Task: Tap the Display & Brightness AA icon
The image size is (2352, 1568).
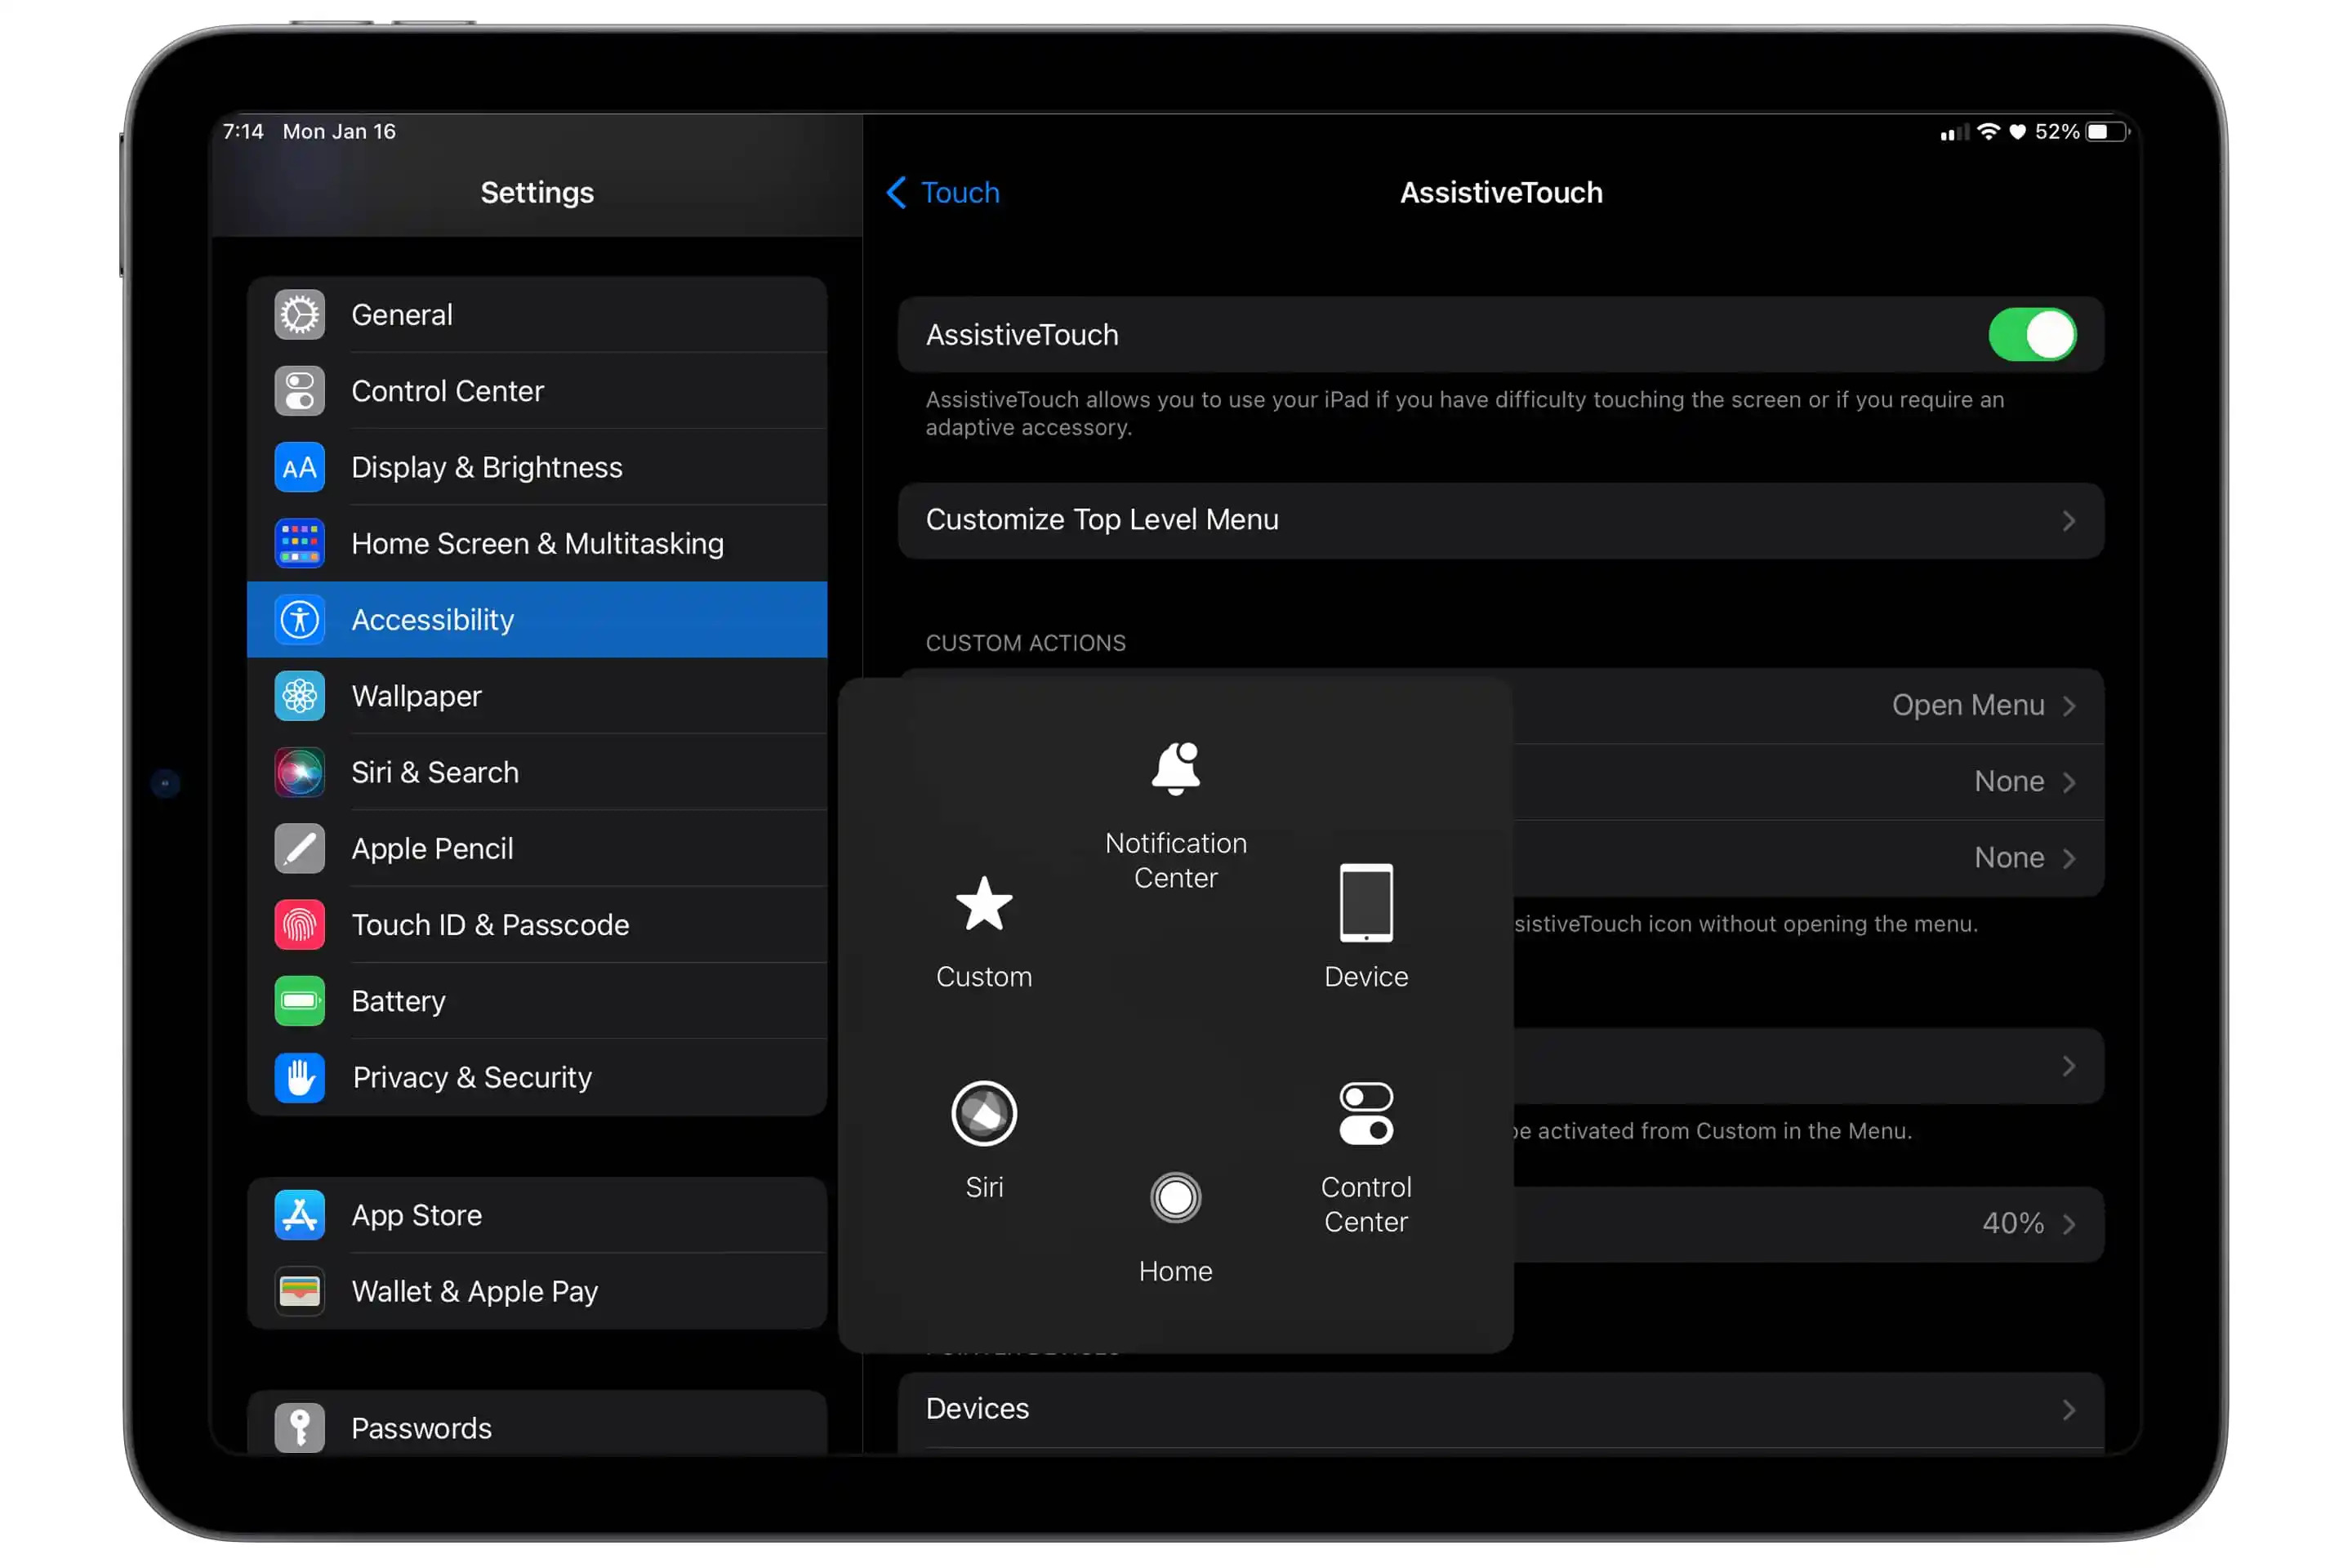Action: 299,467
